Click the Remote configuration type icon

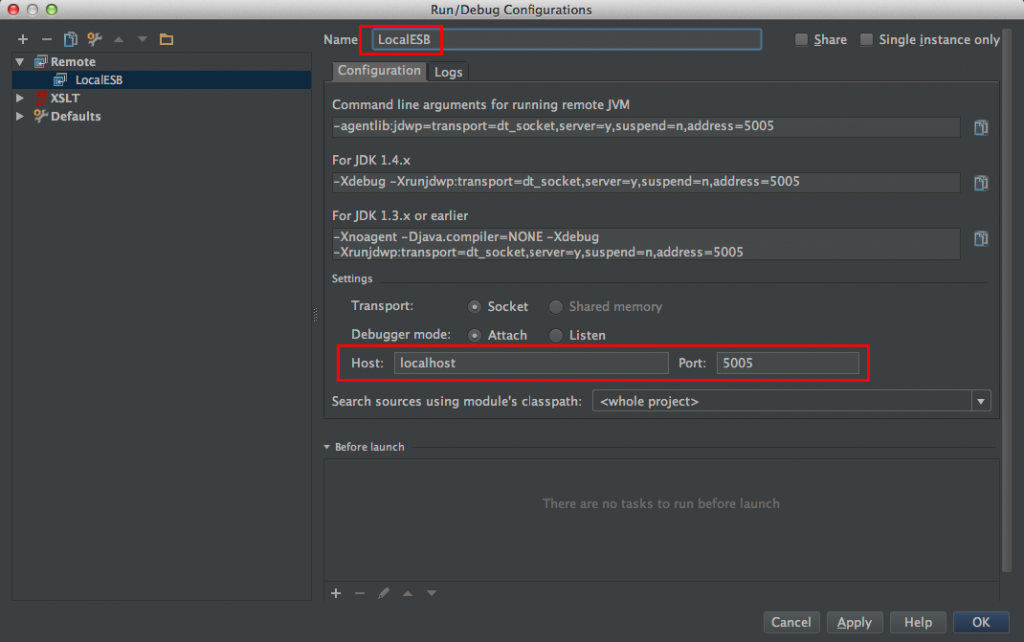[40, 61]
